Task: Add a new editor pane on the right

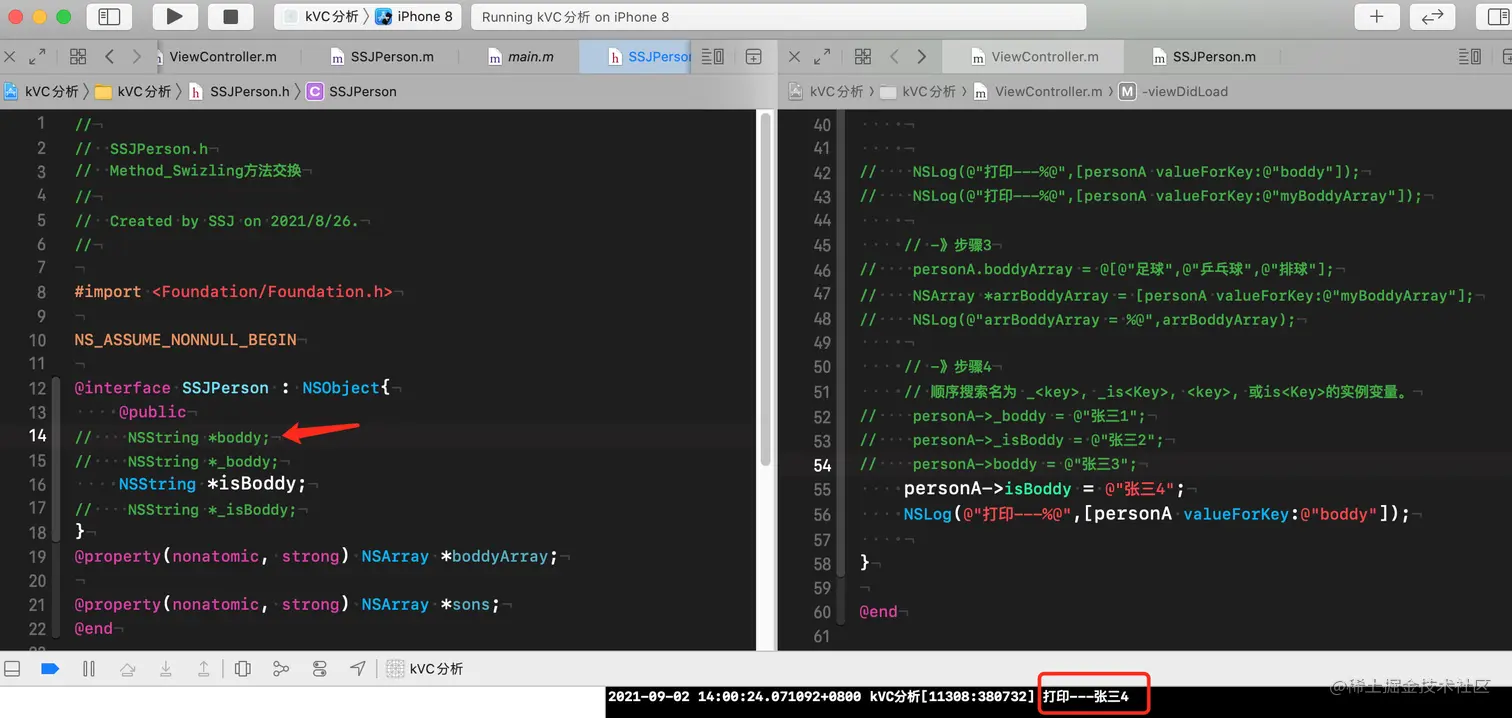Action: tap(754, 57)
